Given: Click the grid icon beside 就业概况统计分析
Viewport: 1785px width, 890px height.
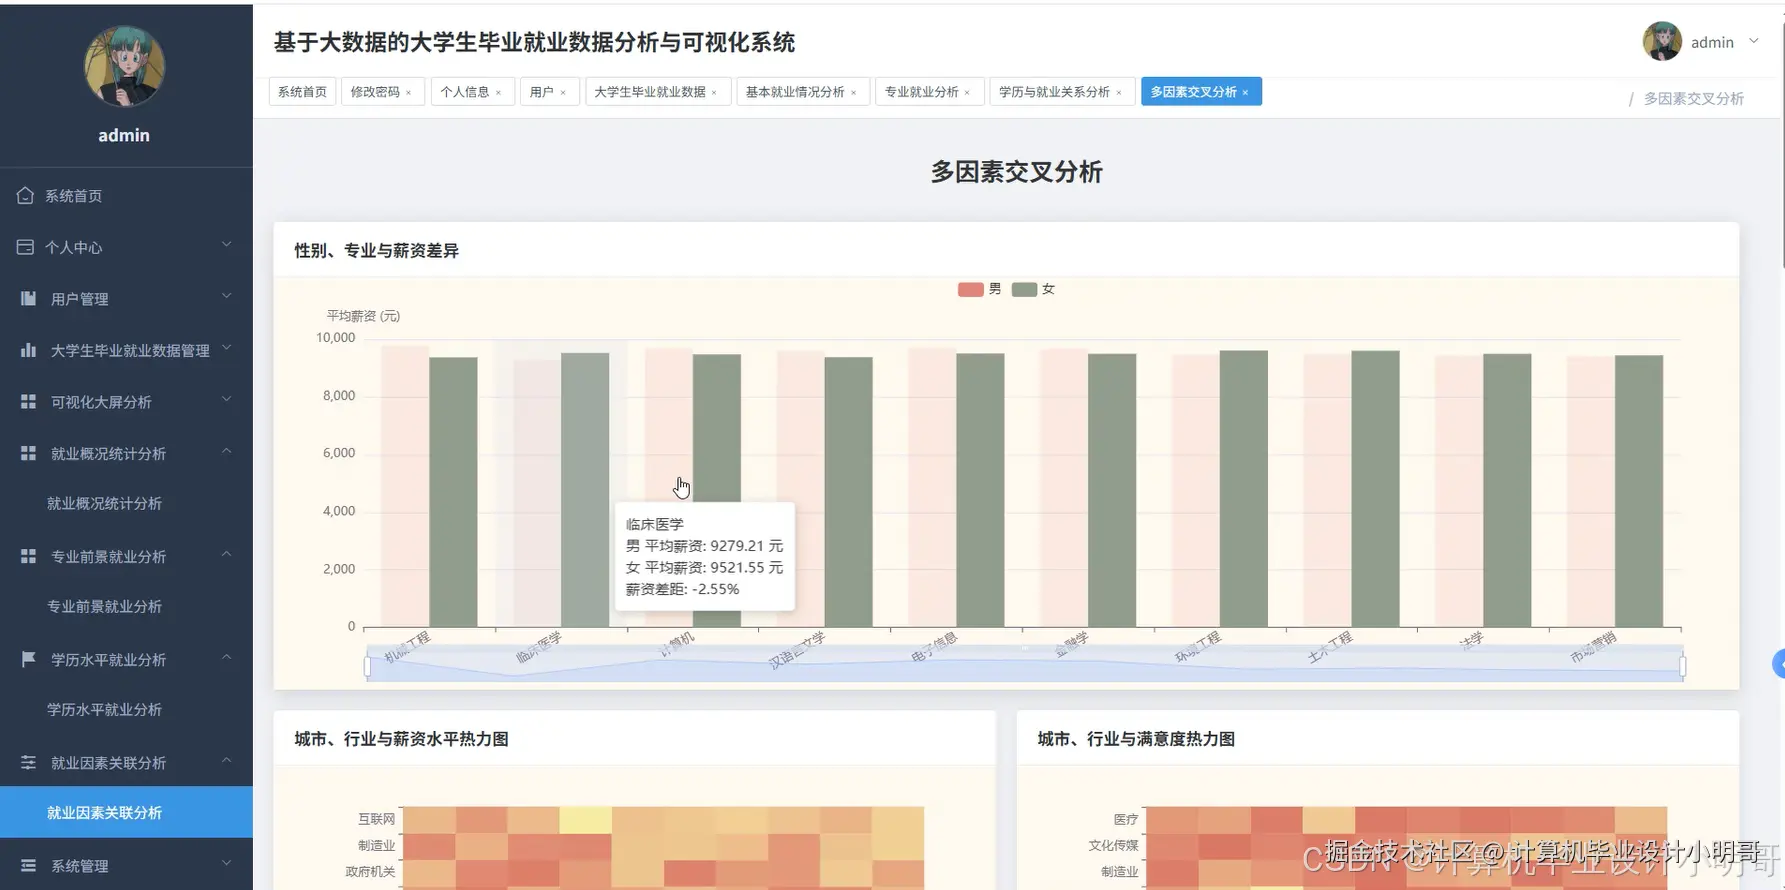Looking at the screenshot, I should pos(28,453).
